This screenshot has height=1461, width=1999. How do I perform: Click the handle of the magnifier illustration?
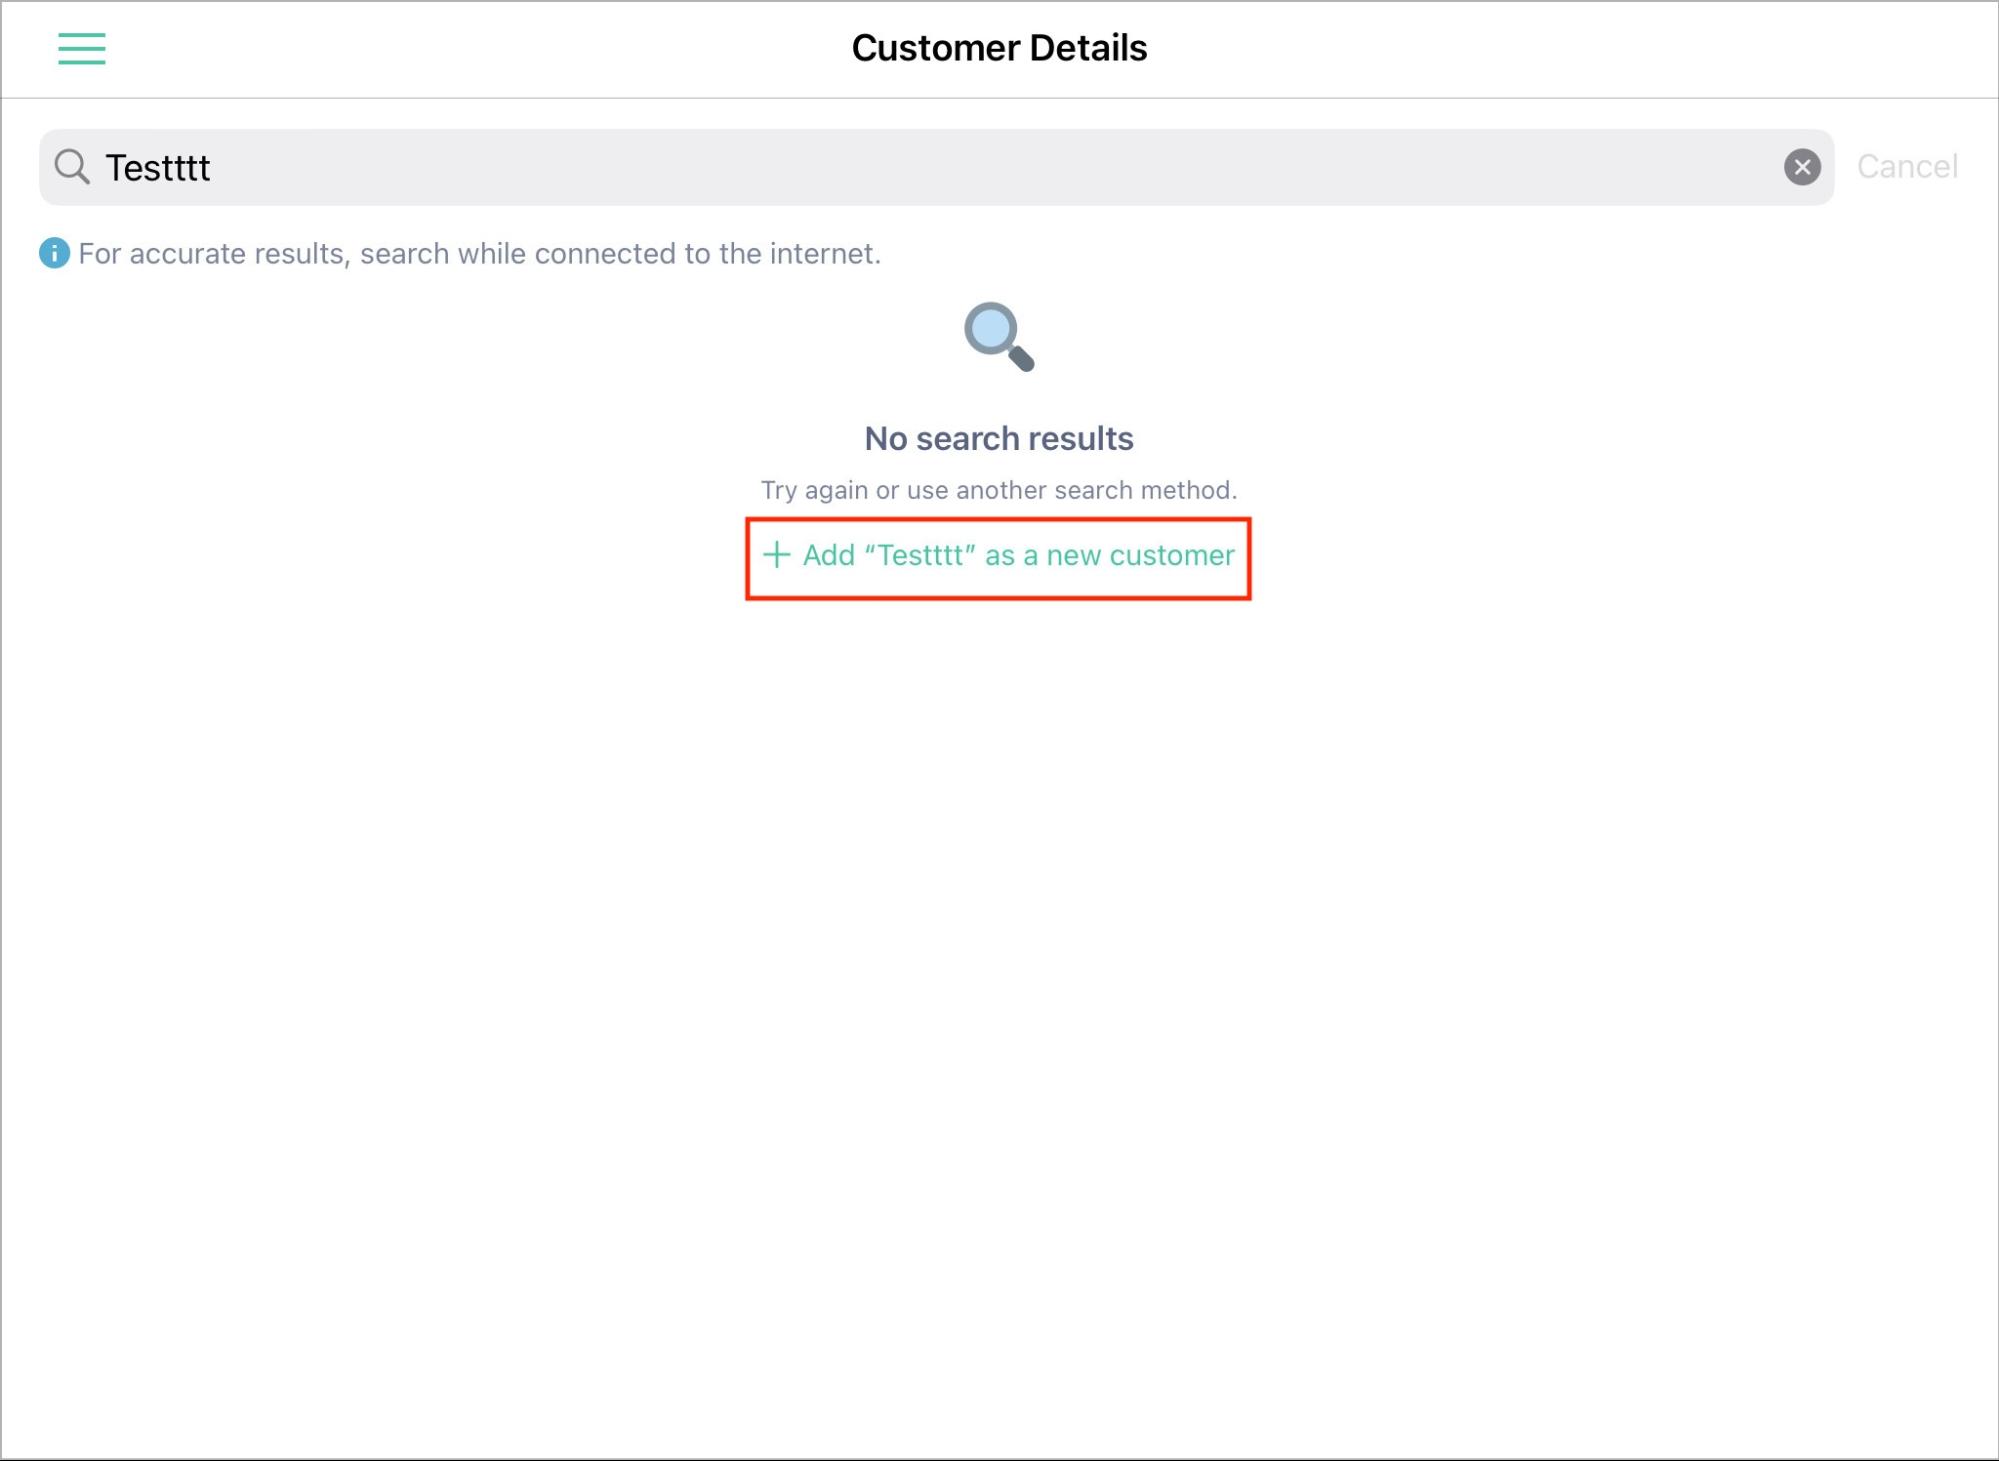(x=1021, y=358)
